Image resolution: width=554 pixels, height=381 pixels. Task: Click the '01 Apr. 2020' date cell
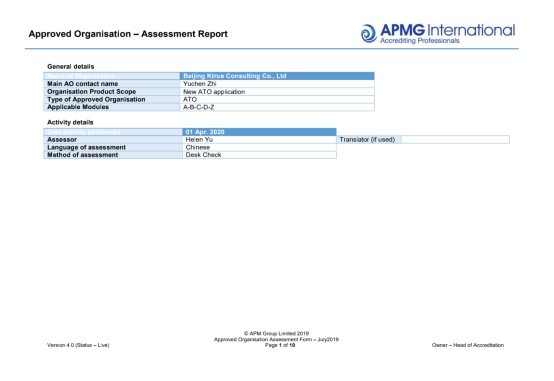[x=259, y=132]
